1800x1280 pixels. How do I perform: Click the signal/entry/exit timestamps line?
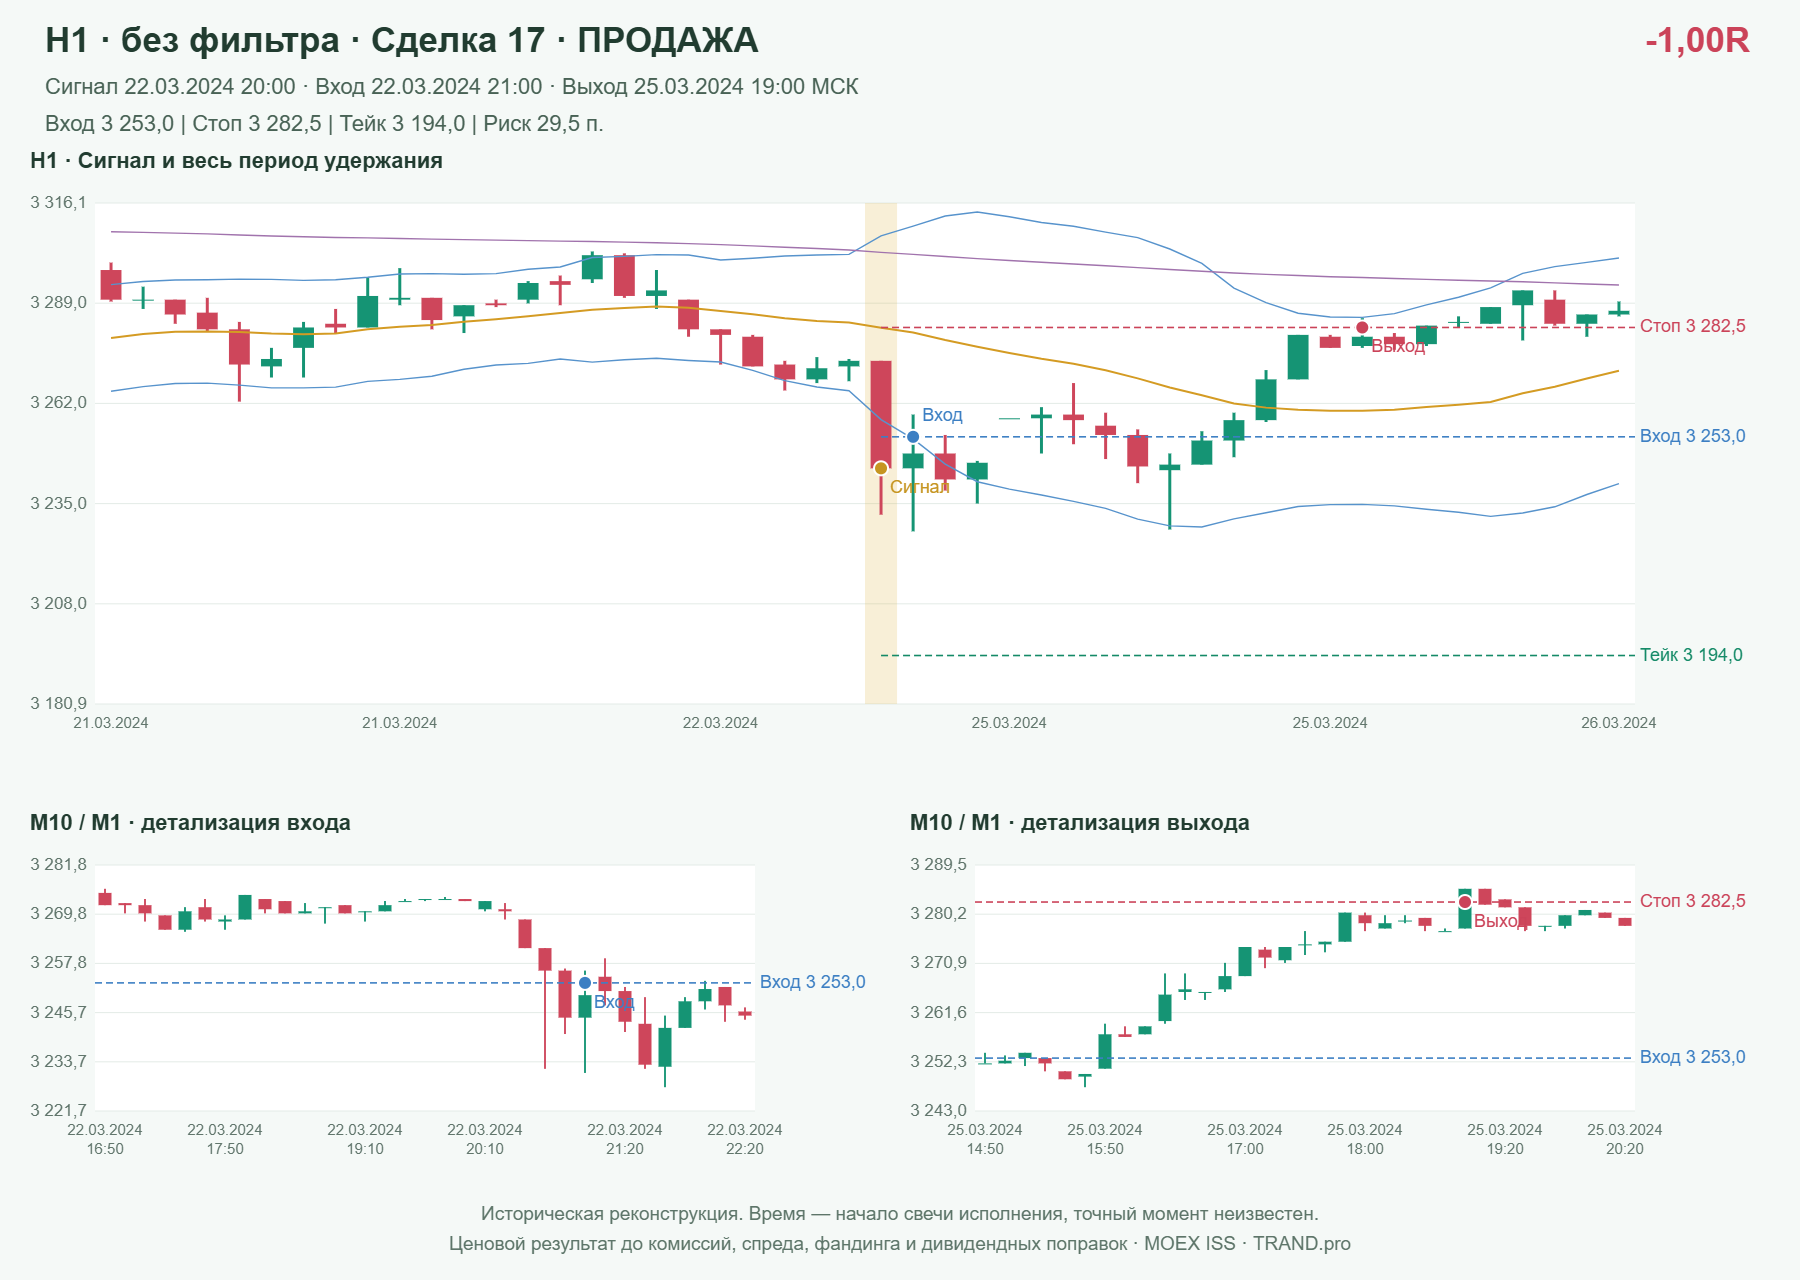pyautogui.click(x=452, y=87)
